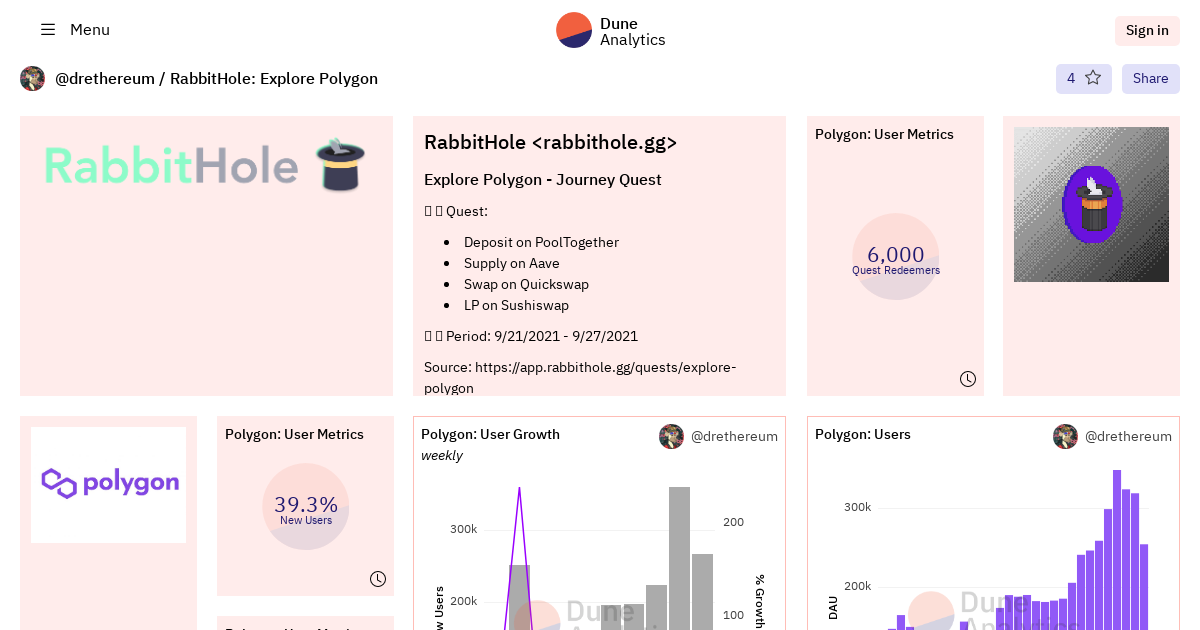Click "Polygon: User Metrics" title above Quest Redeemers
This screenshot has width=1200, height=630.
click(x=884, y=134)
